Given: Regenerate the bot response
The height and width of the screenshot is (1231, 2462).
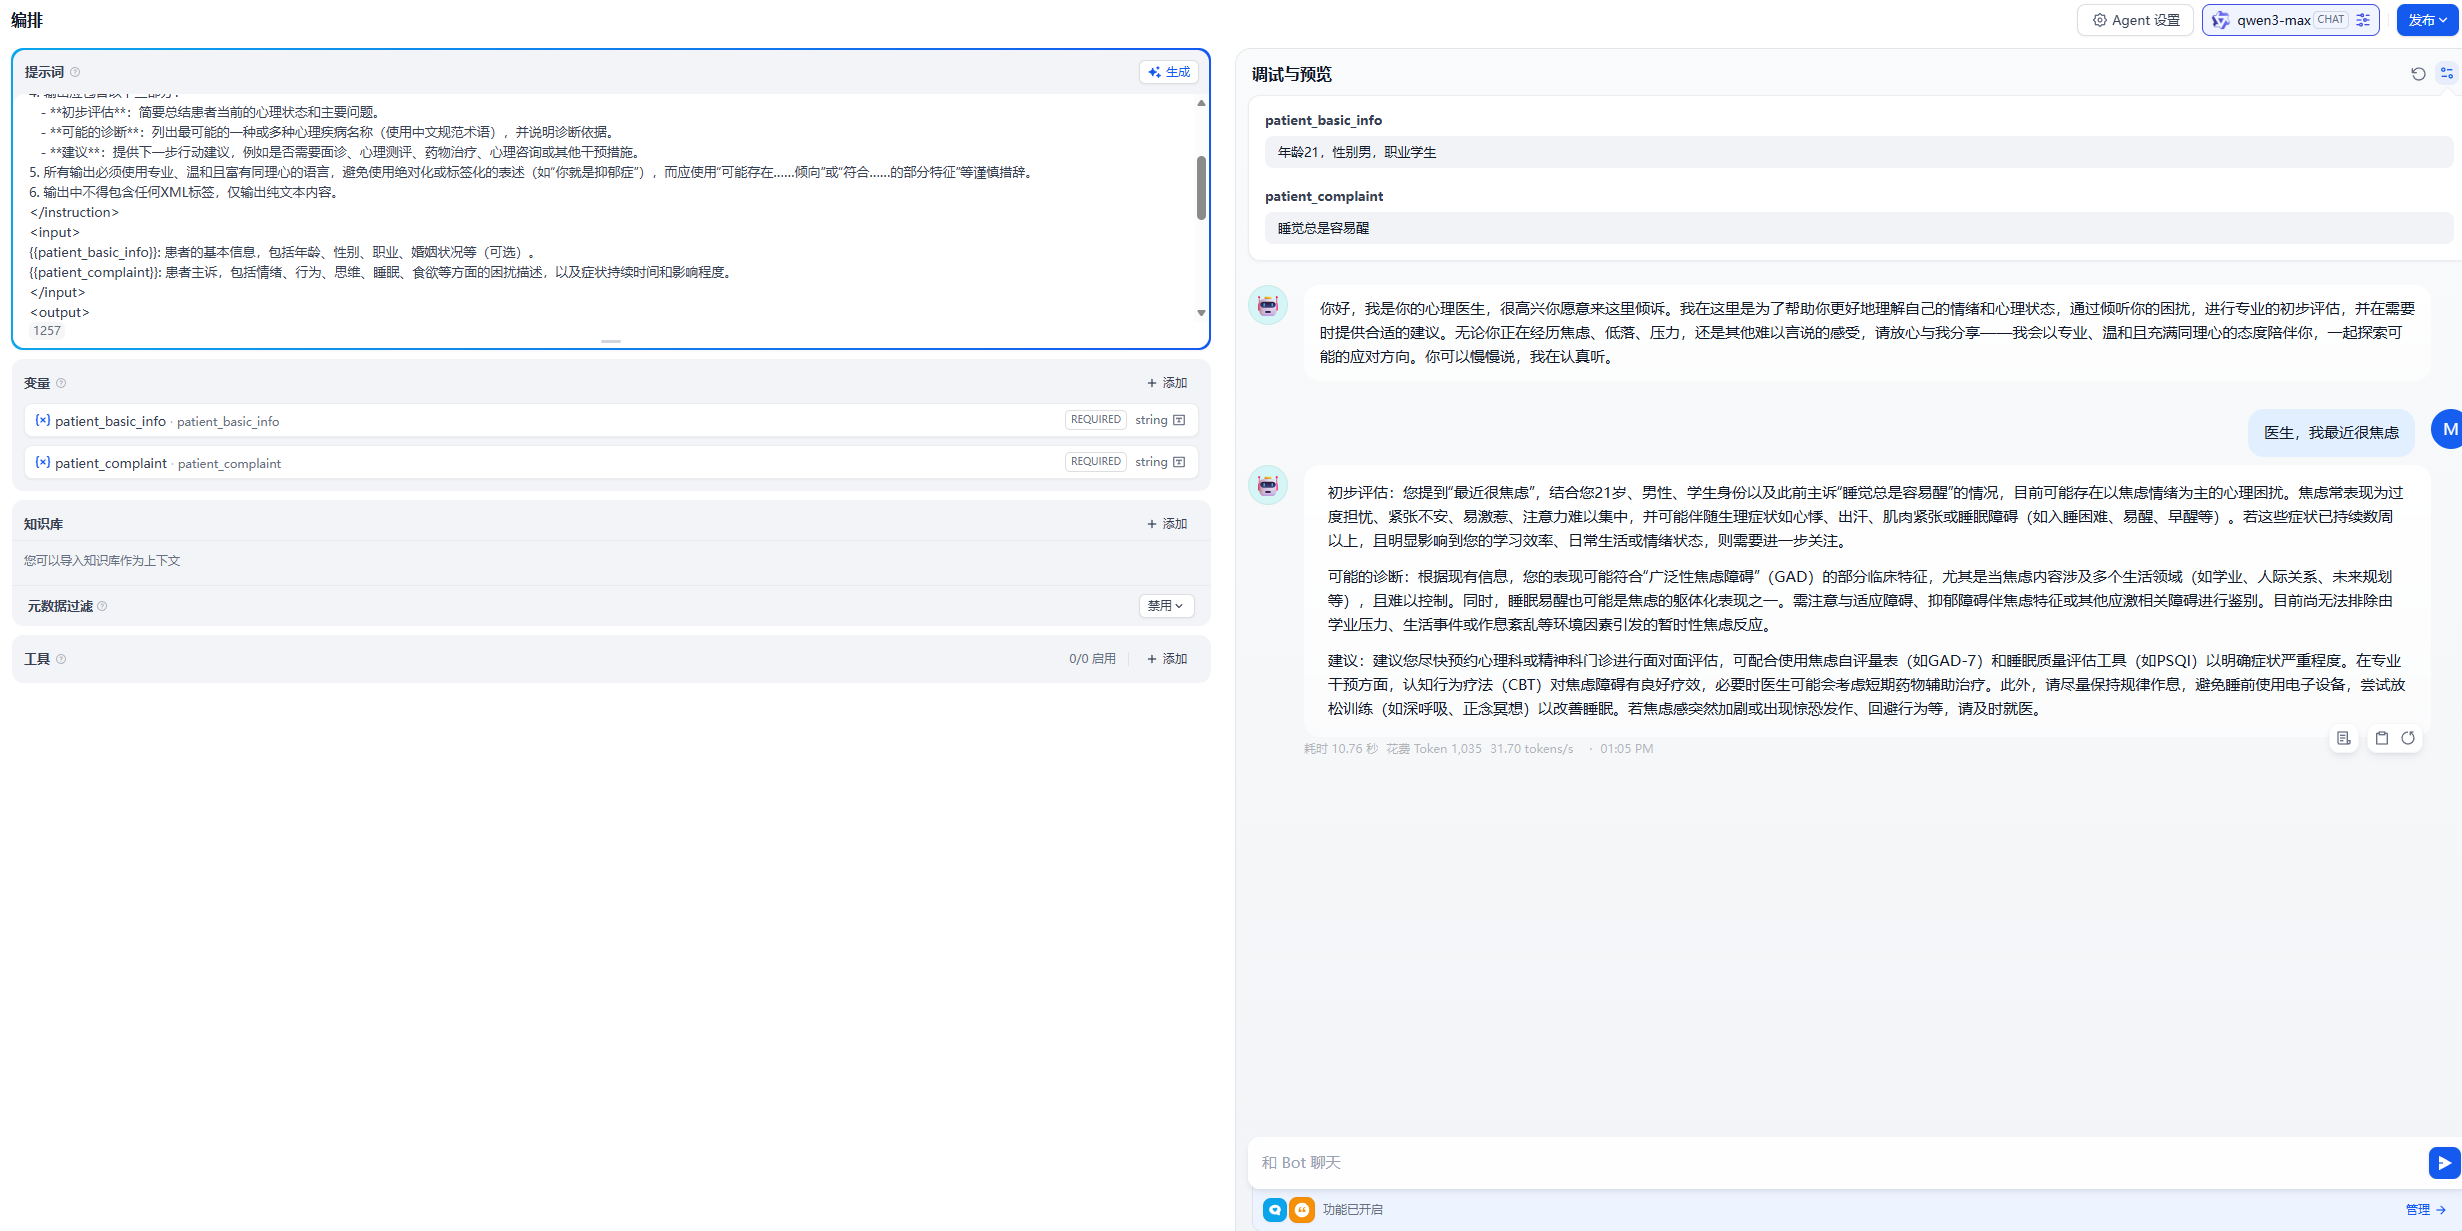Looking at the screenshot, I should (x=2408, y=738).
